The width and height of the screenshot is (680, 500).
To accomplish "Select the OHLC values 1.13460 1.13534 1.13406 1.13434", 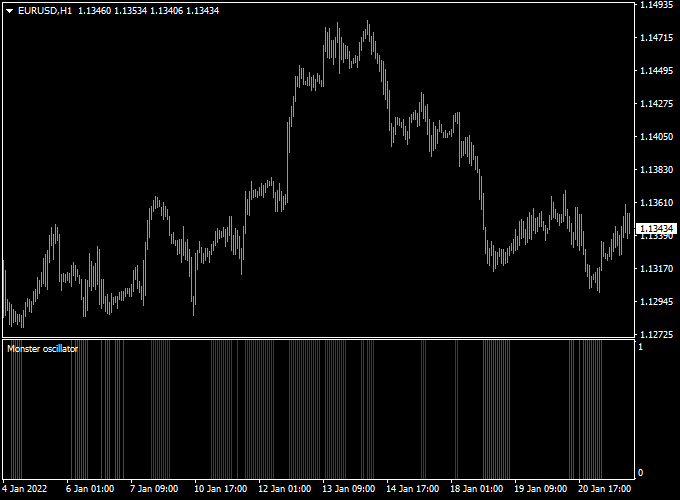I will 148,11.
